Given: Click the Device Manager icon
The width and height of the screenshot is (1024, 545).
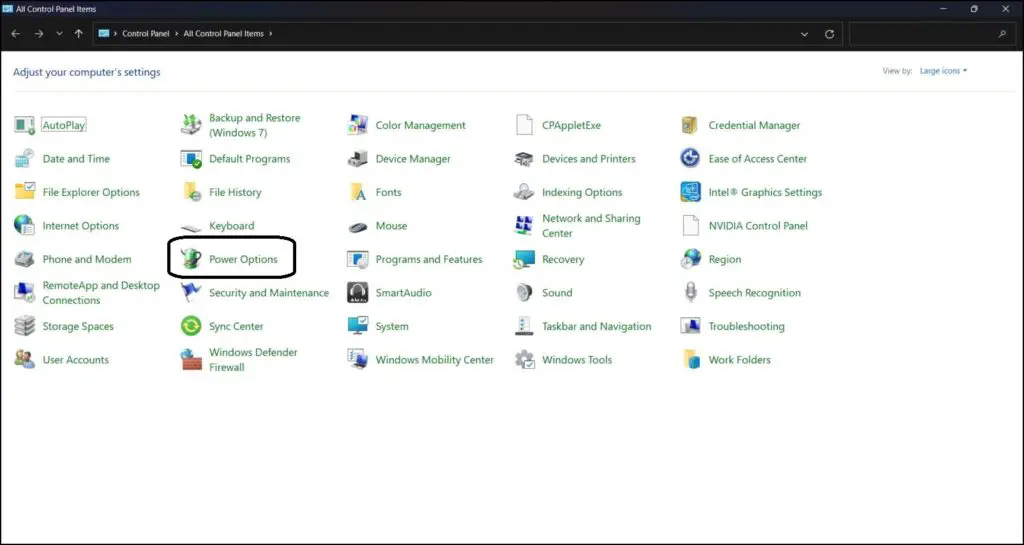Looking at the screenshot, I should 357,159.
